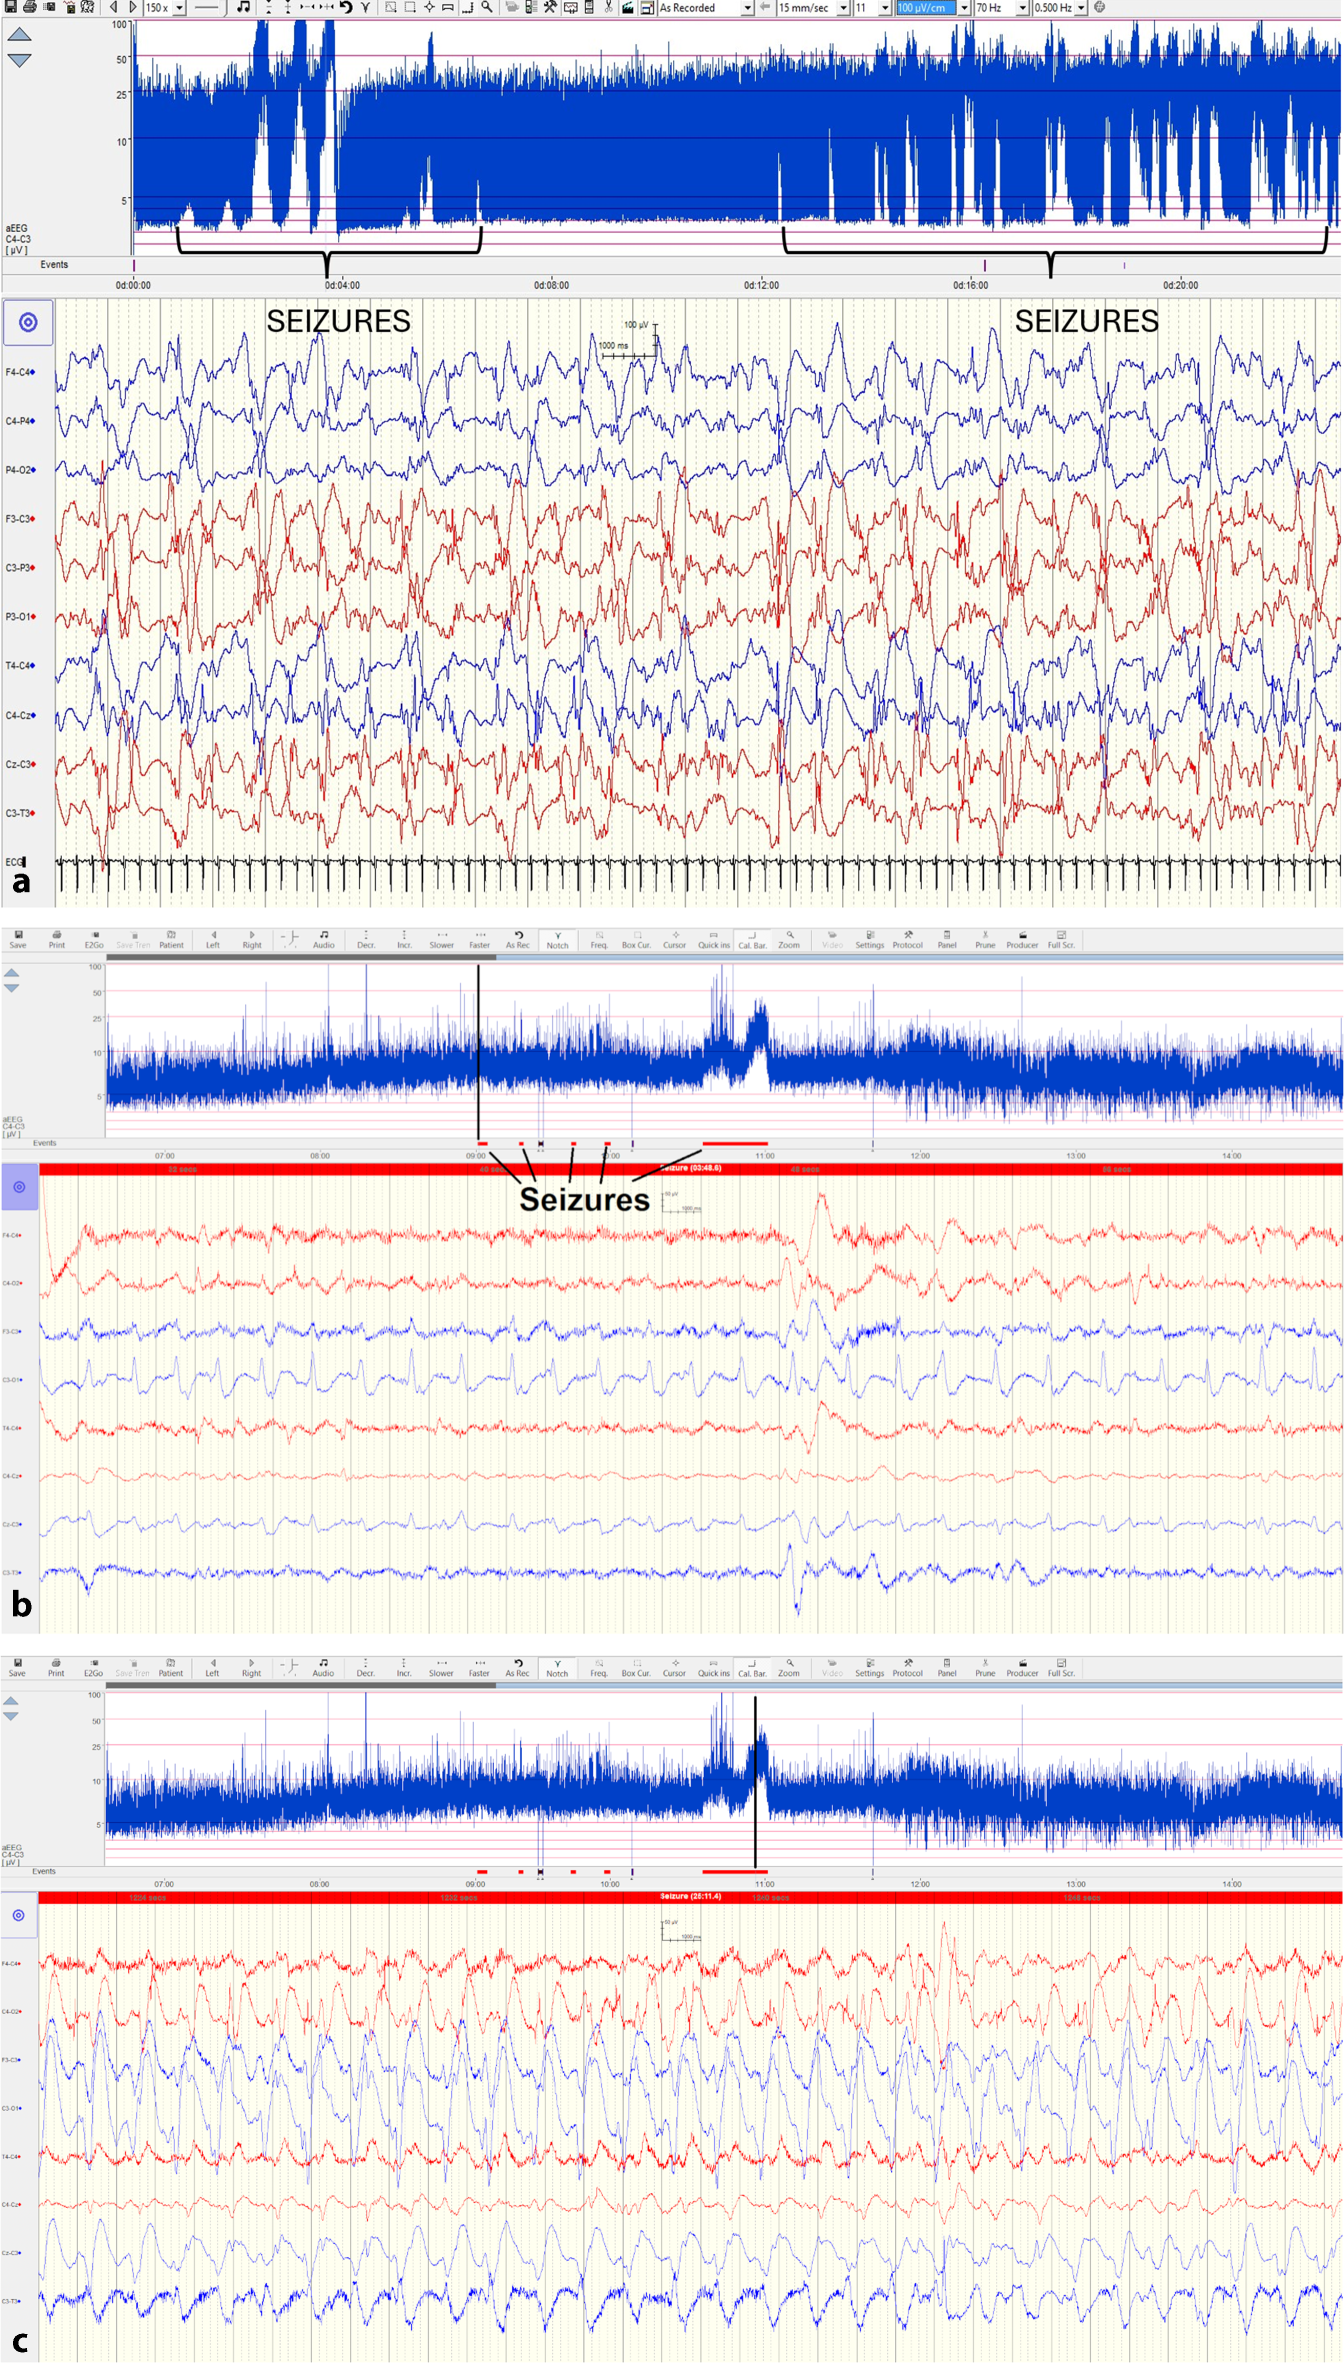Screen dimensions: 1344x2363
Task: Click Save in panel c toolbar
Action: click(17, 1667)
